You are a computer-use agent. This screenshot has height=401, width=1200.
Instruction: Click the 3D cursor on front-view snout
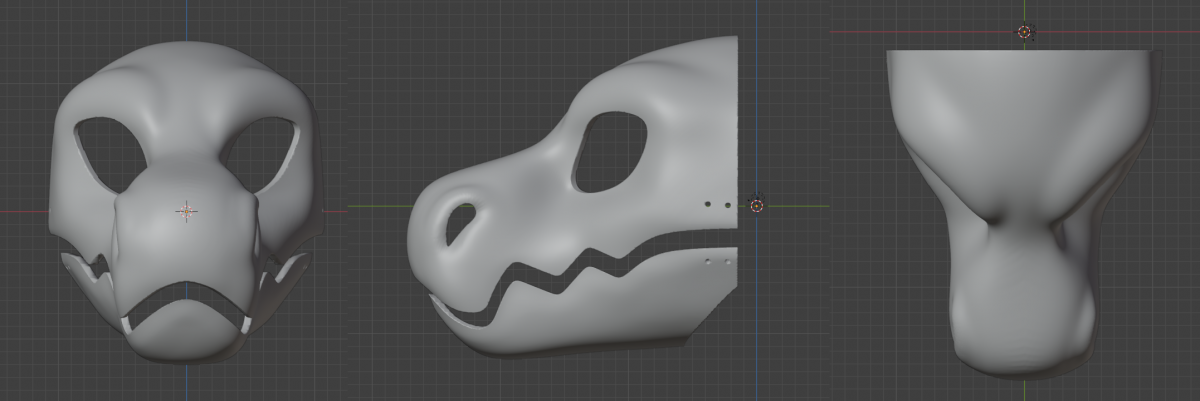[x=186, y=211]
